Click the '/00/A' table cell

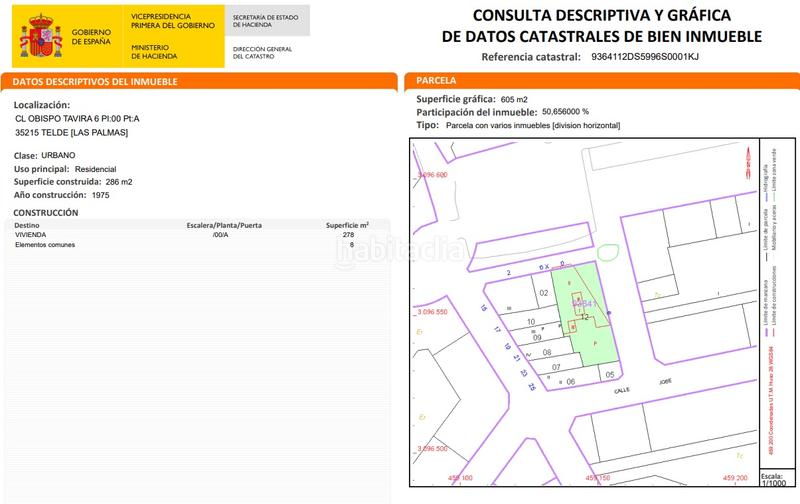tap(220, 235)
